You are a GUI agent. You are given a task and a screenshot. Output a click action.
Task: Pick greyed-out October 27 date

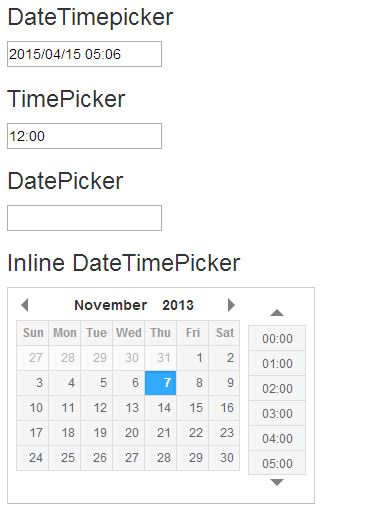click(33, 358)
